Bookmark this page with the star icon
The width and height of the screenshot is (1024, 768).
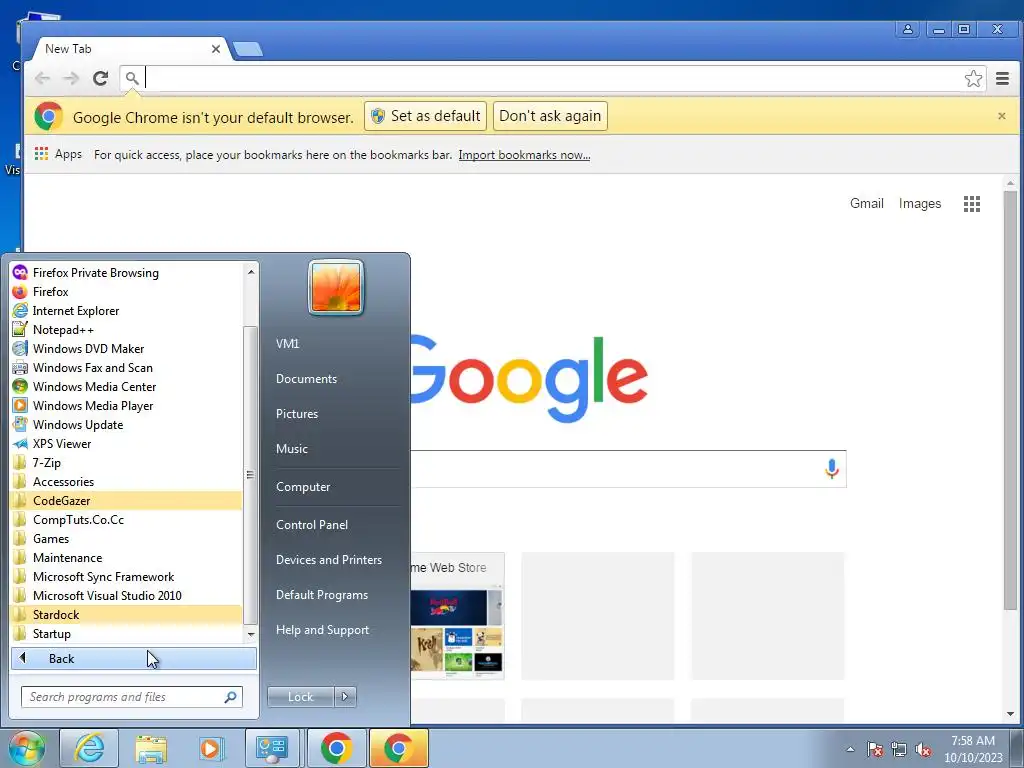973,78
